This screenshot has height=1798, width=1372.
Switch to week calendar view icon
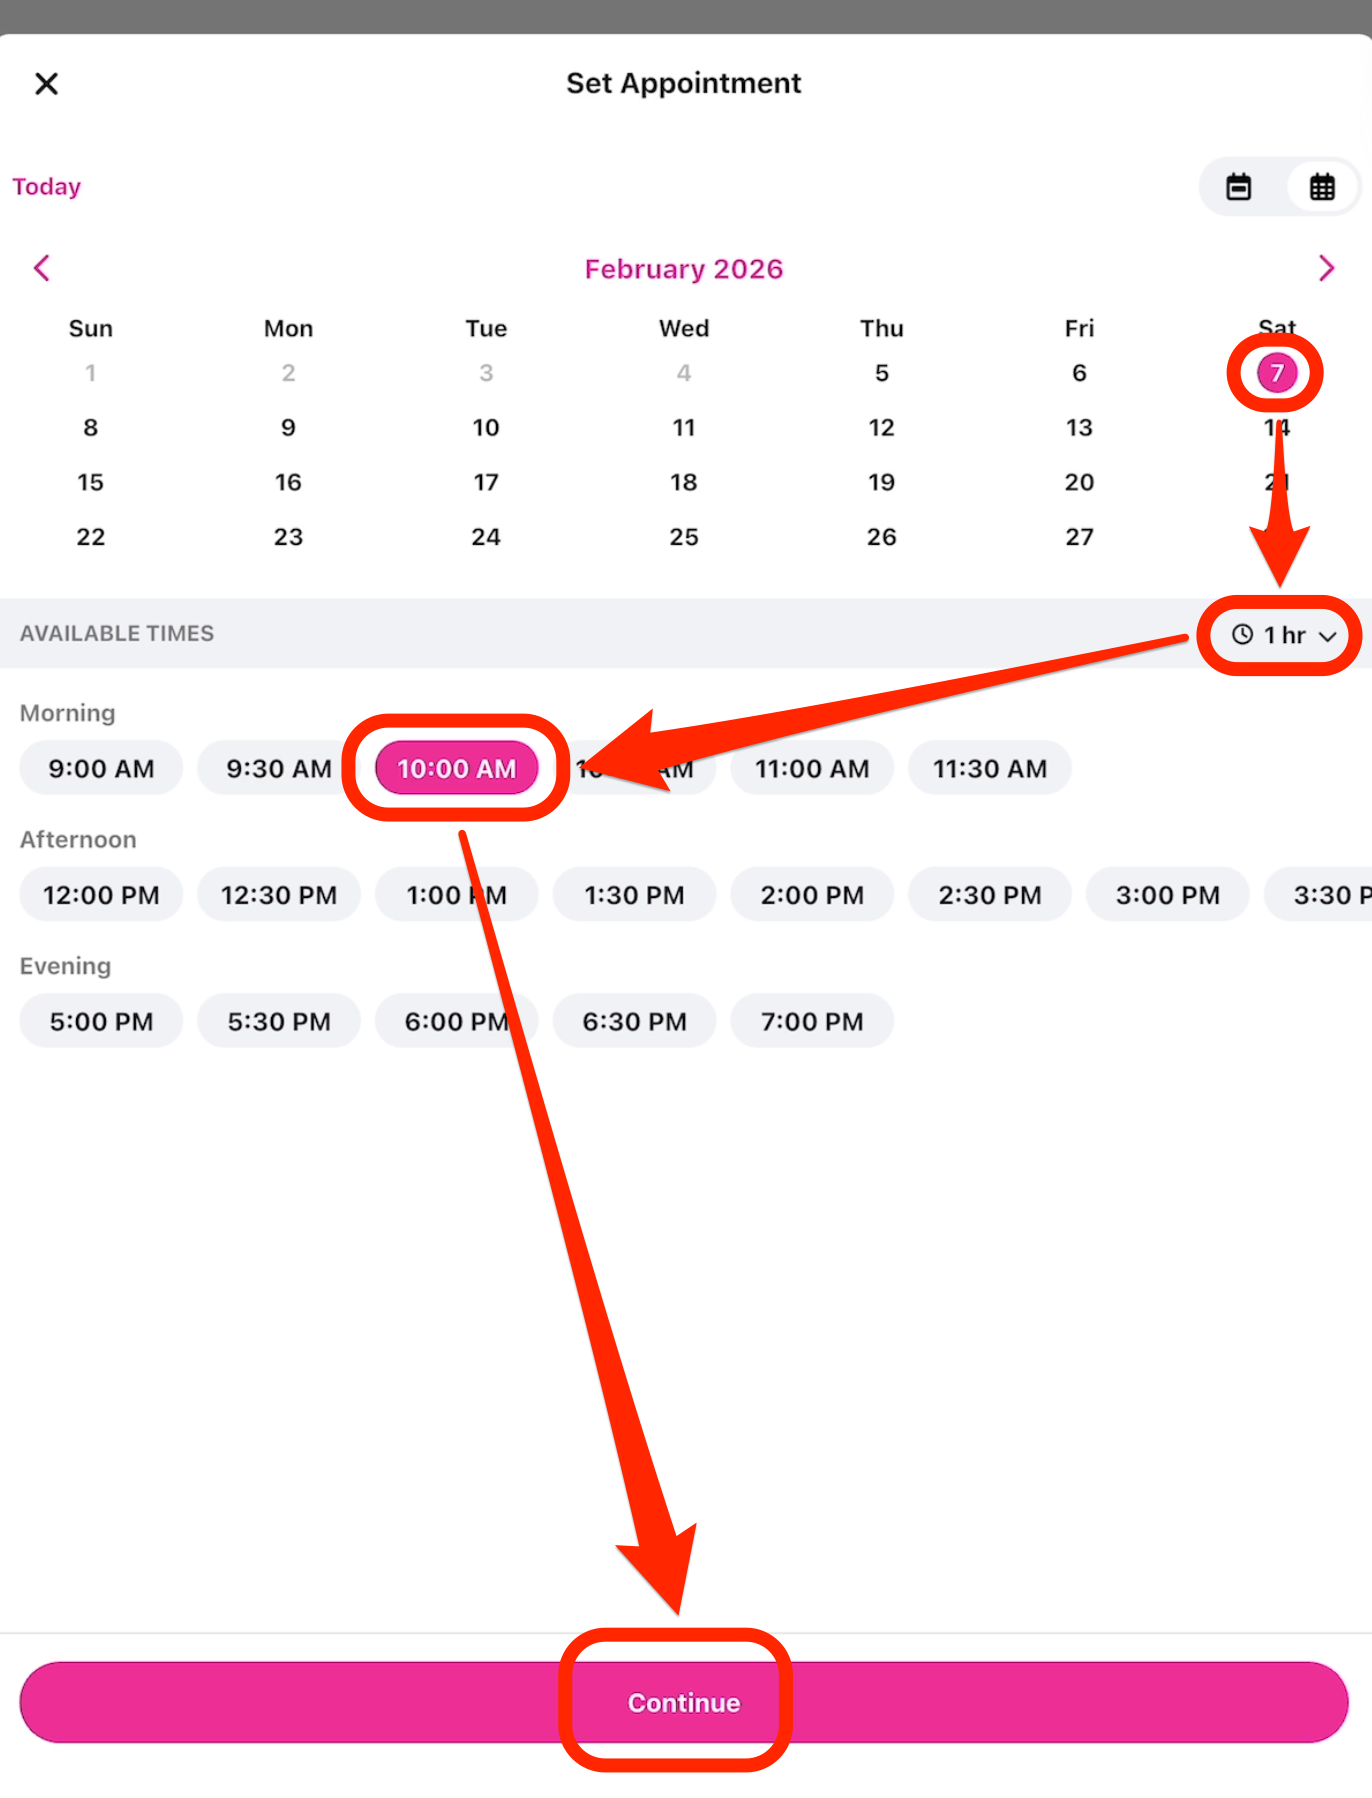click(1239, 187)
